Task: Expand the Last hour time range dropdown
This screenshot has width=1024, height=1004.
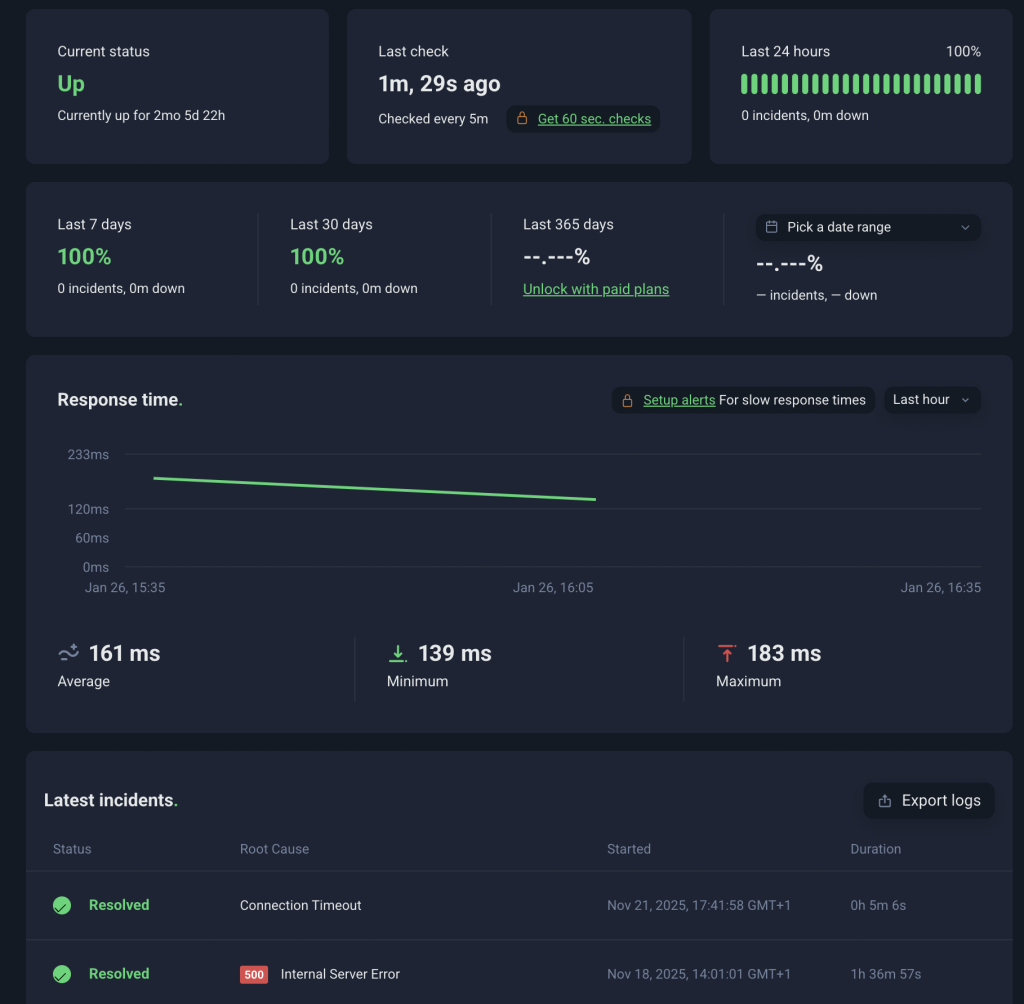Action: [931, 400]
